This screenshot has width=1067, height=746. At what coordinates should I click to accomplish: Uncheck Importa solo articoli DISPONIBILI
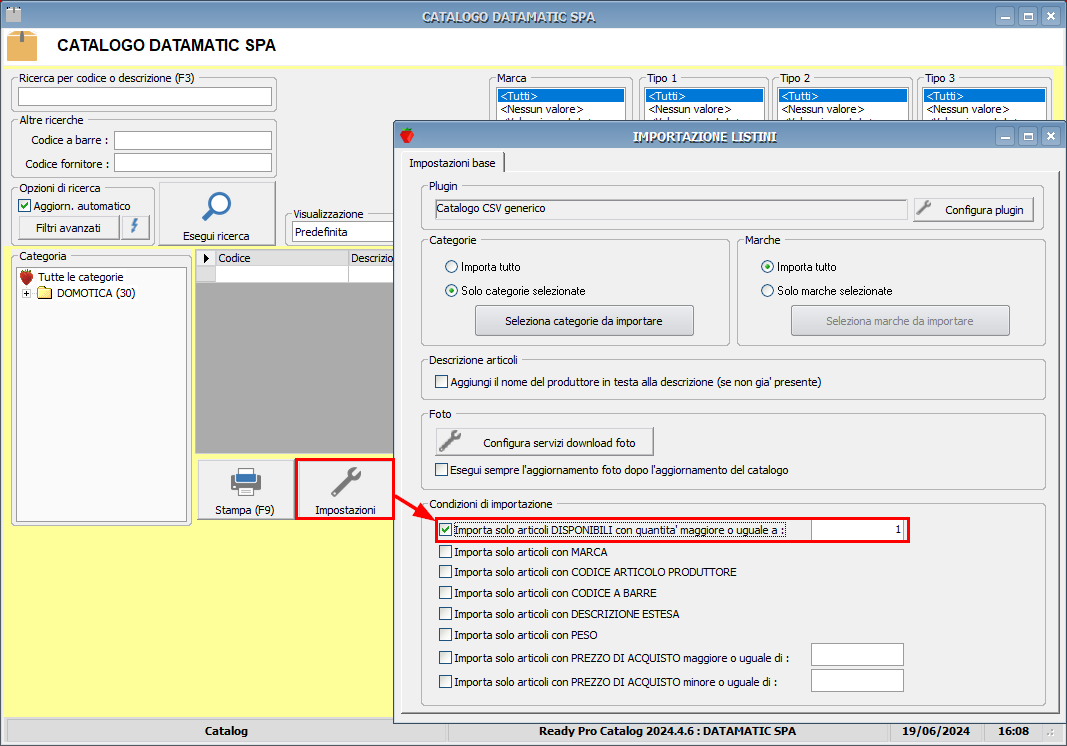[445, 530]
